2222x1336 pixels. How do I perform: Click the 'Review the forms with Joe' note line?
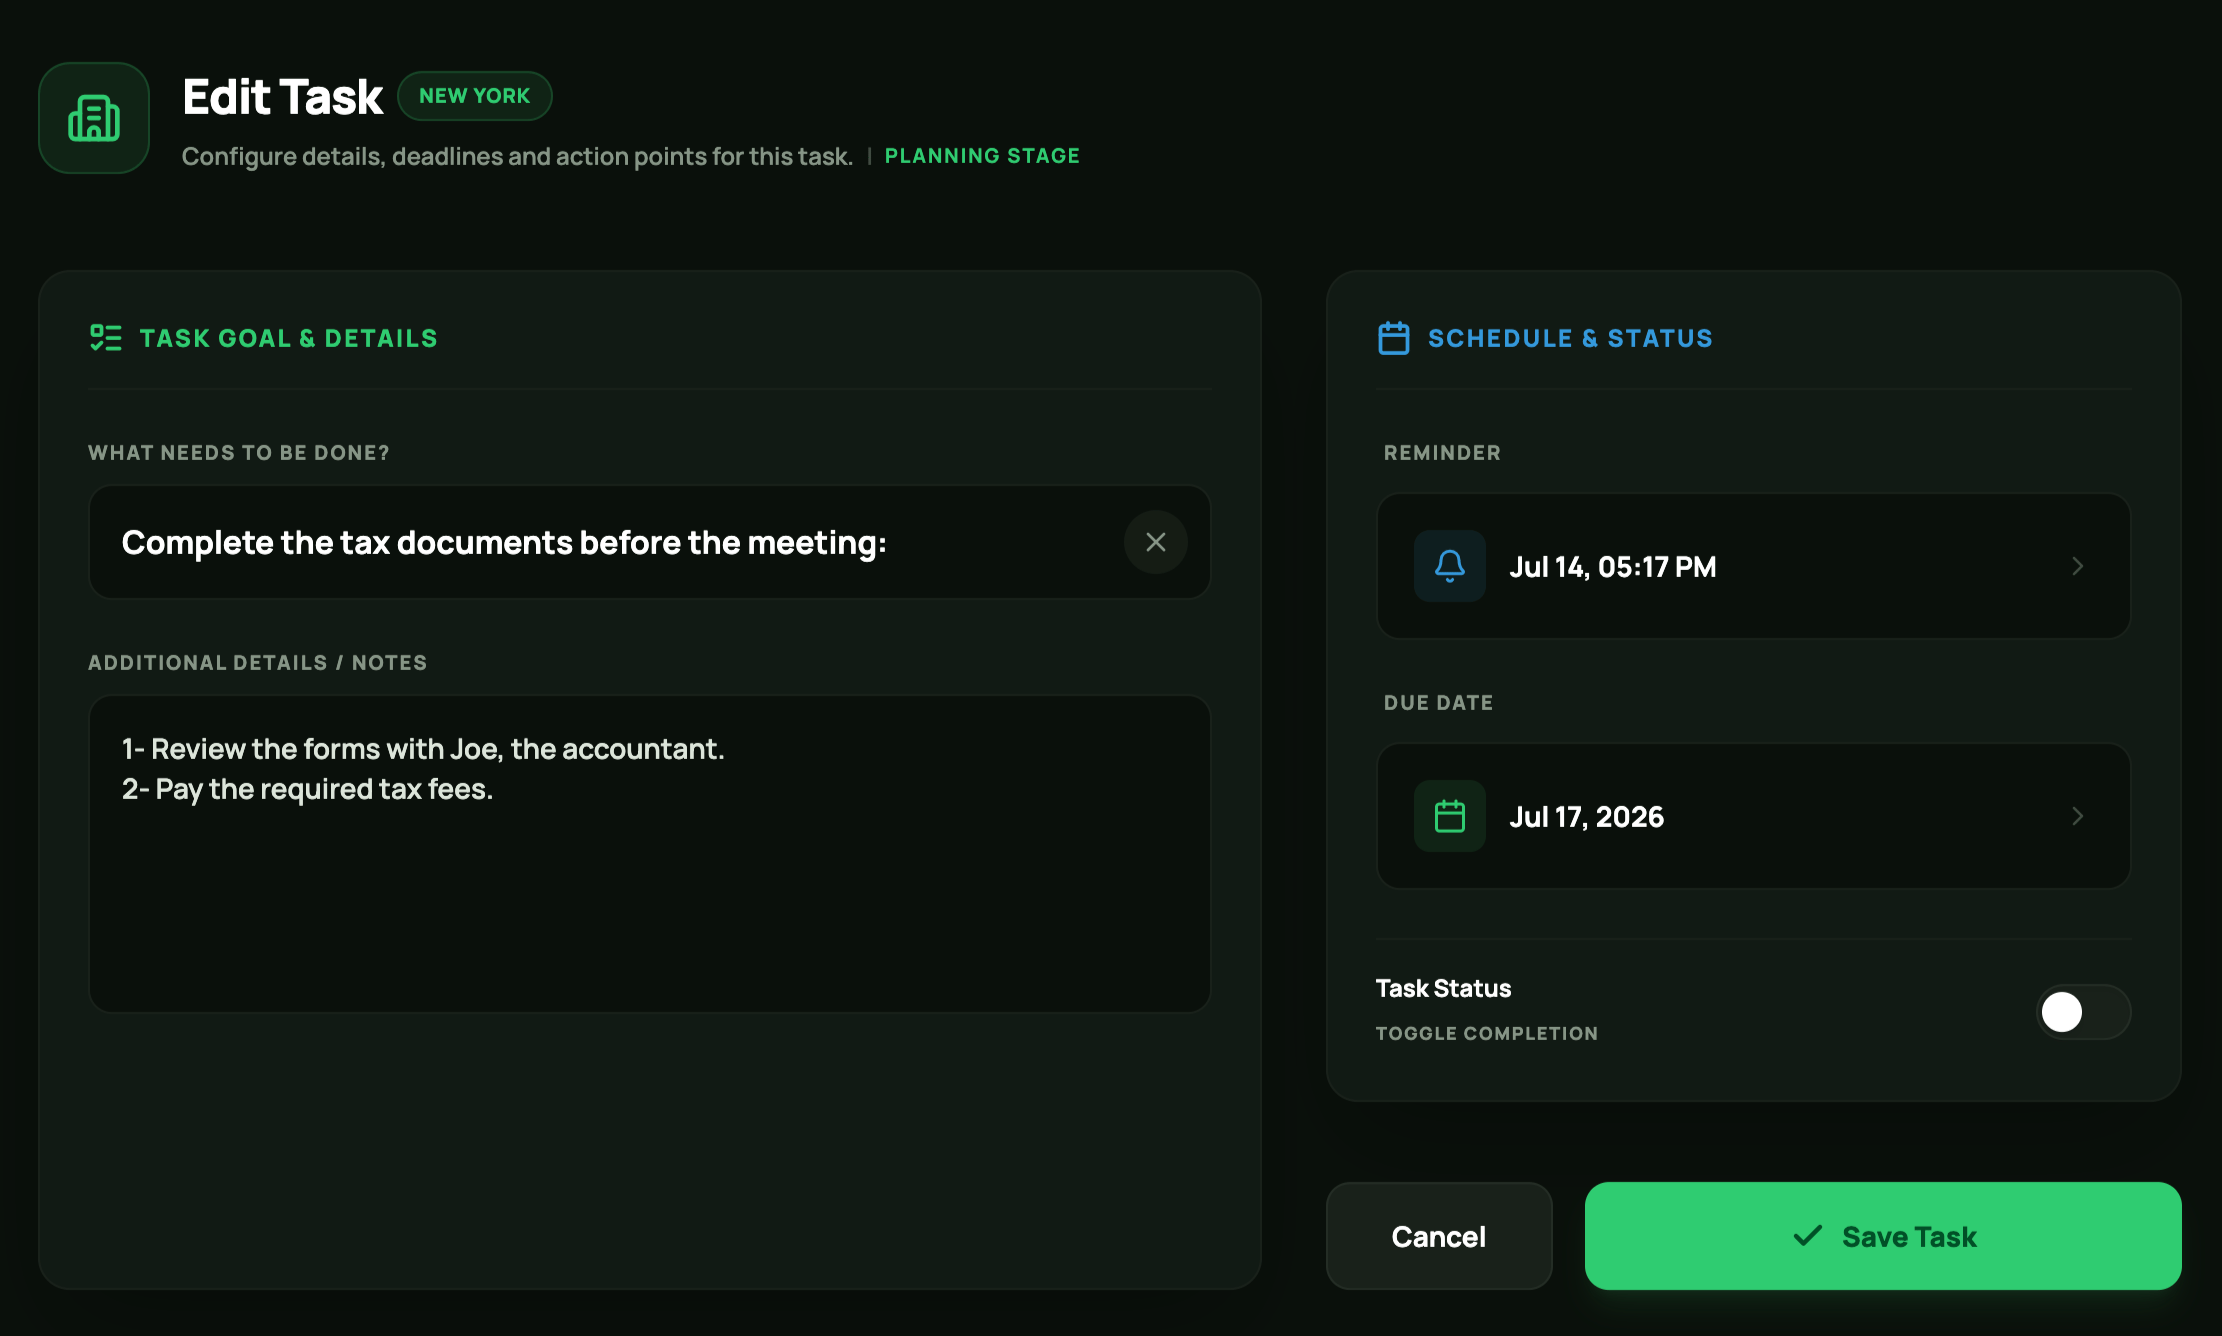point(423,749)
